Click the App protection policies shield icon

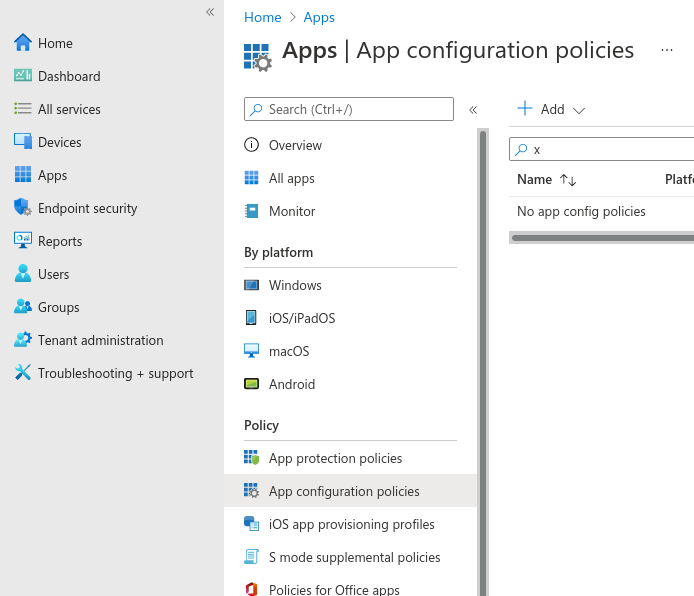251,458
